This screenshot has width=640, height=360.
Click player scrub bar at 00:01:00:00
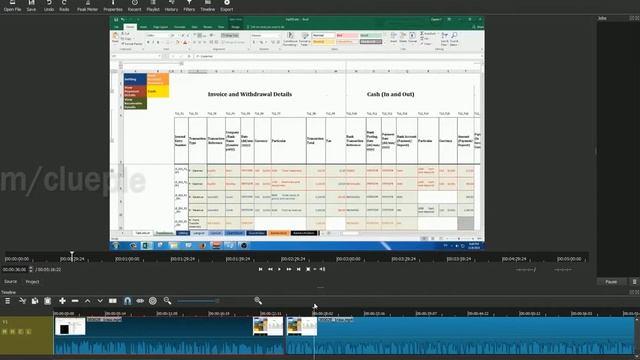[127, 259]
